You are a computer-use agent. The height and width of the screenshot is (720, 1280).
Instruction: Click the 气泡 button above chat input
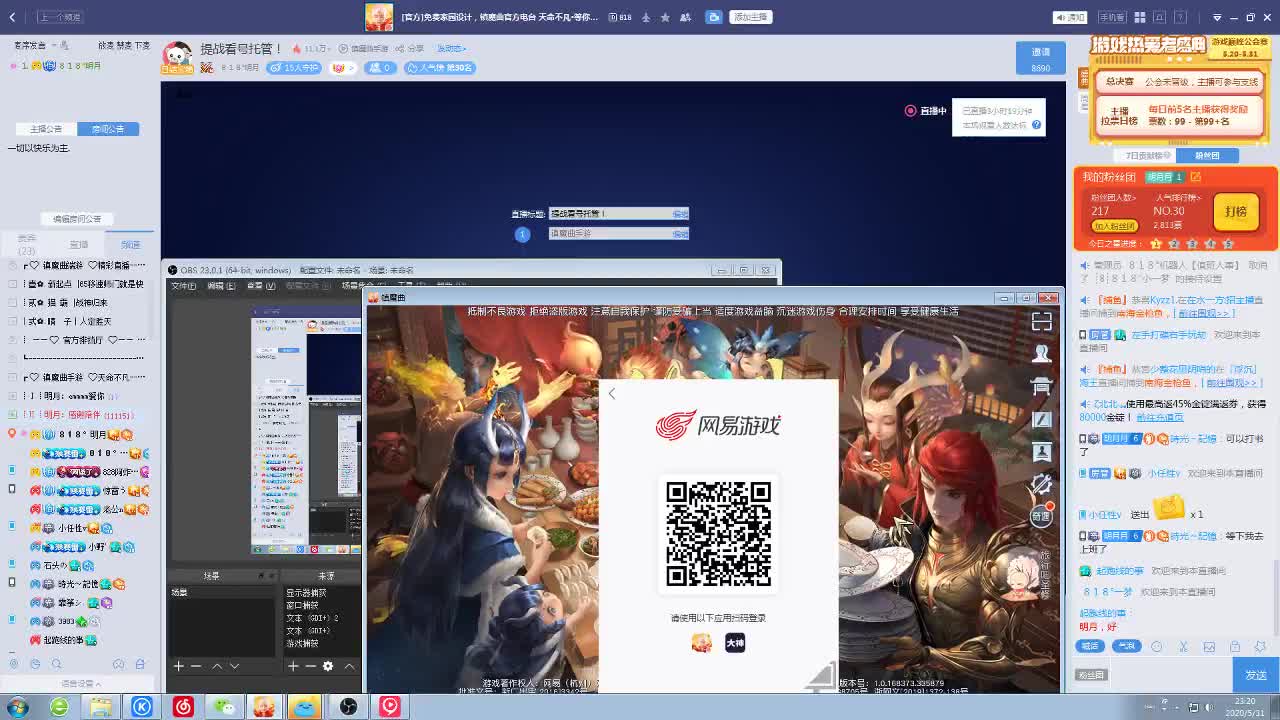pos(1127,646)
